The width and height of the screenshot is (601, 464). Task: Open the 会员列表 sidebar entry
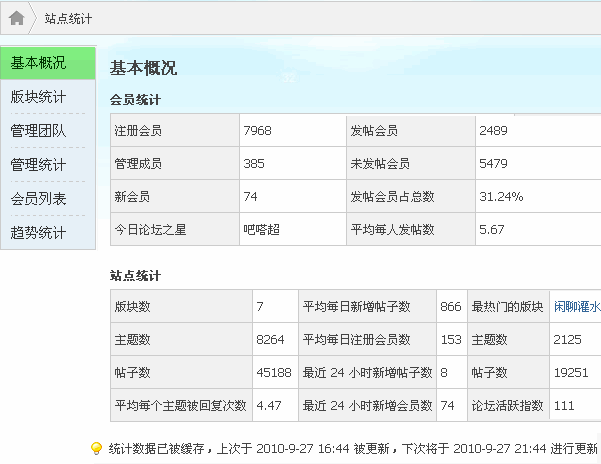(38, 199)
